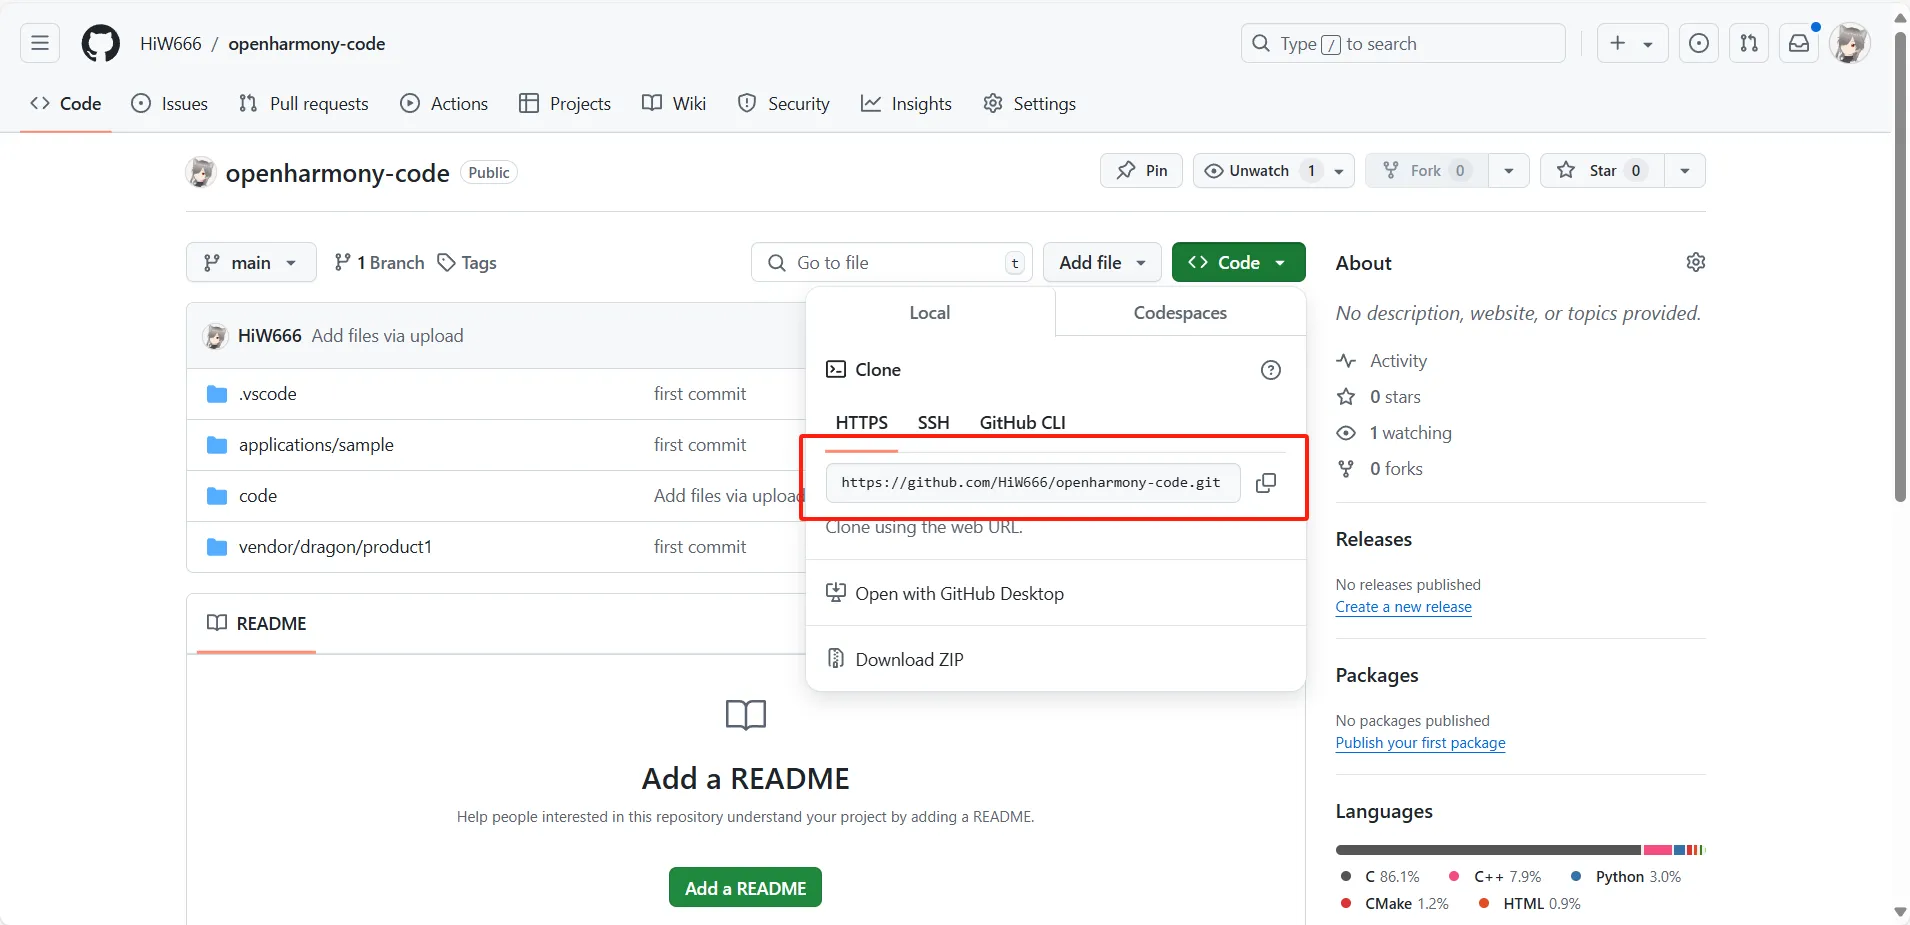1910x925 pixels.
Task: Copy the HTTPS clone URL to clipboard
Action: point(1265,483)
